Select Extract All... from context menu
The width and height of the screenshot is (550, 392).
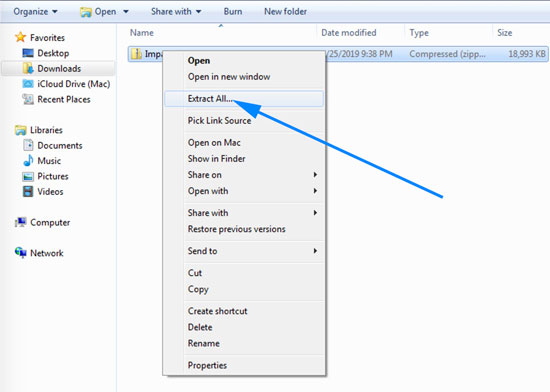243,99
